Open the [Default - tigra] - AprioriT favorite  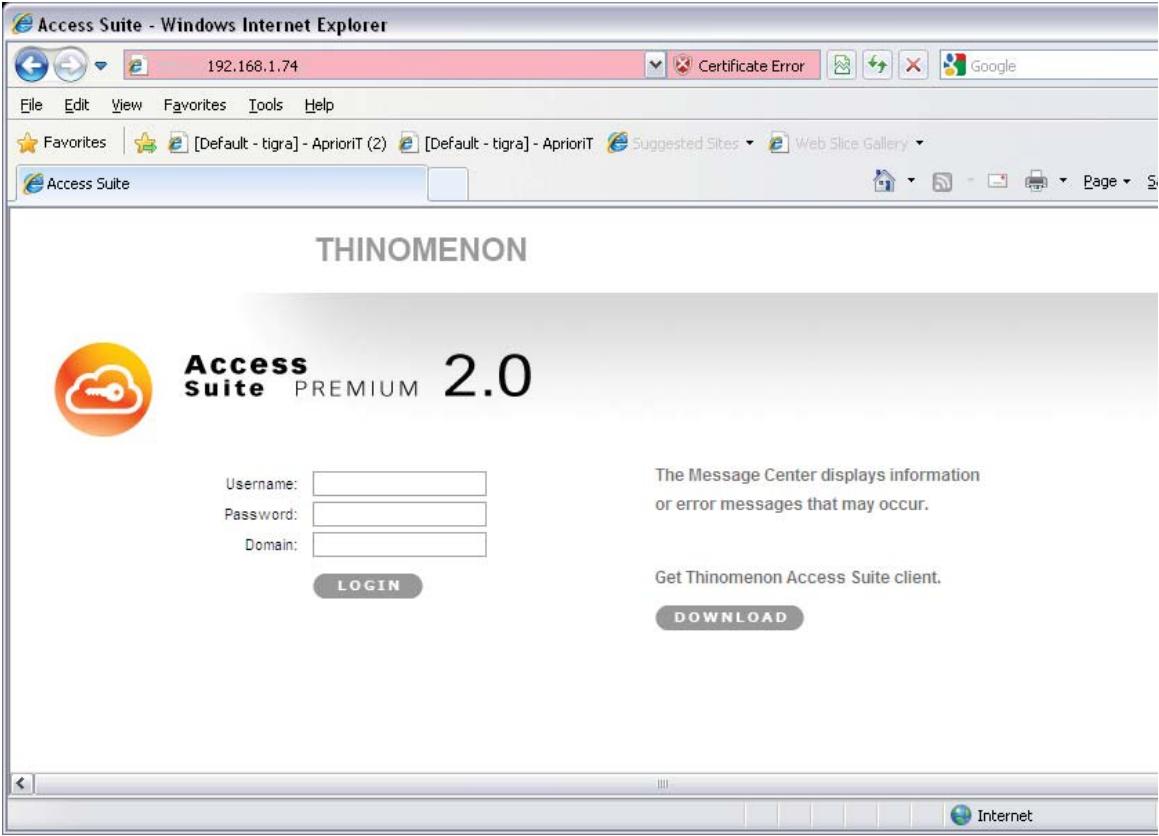pyautogui.click(x=496, y=143)
